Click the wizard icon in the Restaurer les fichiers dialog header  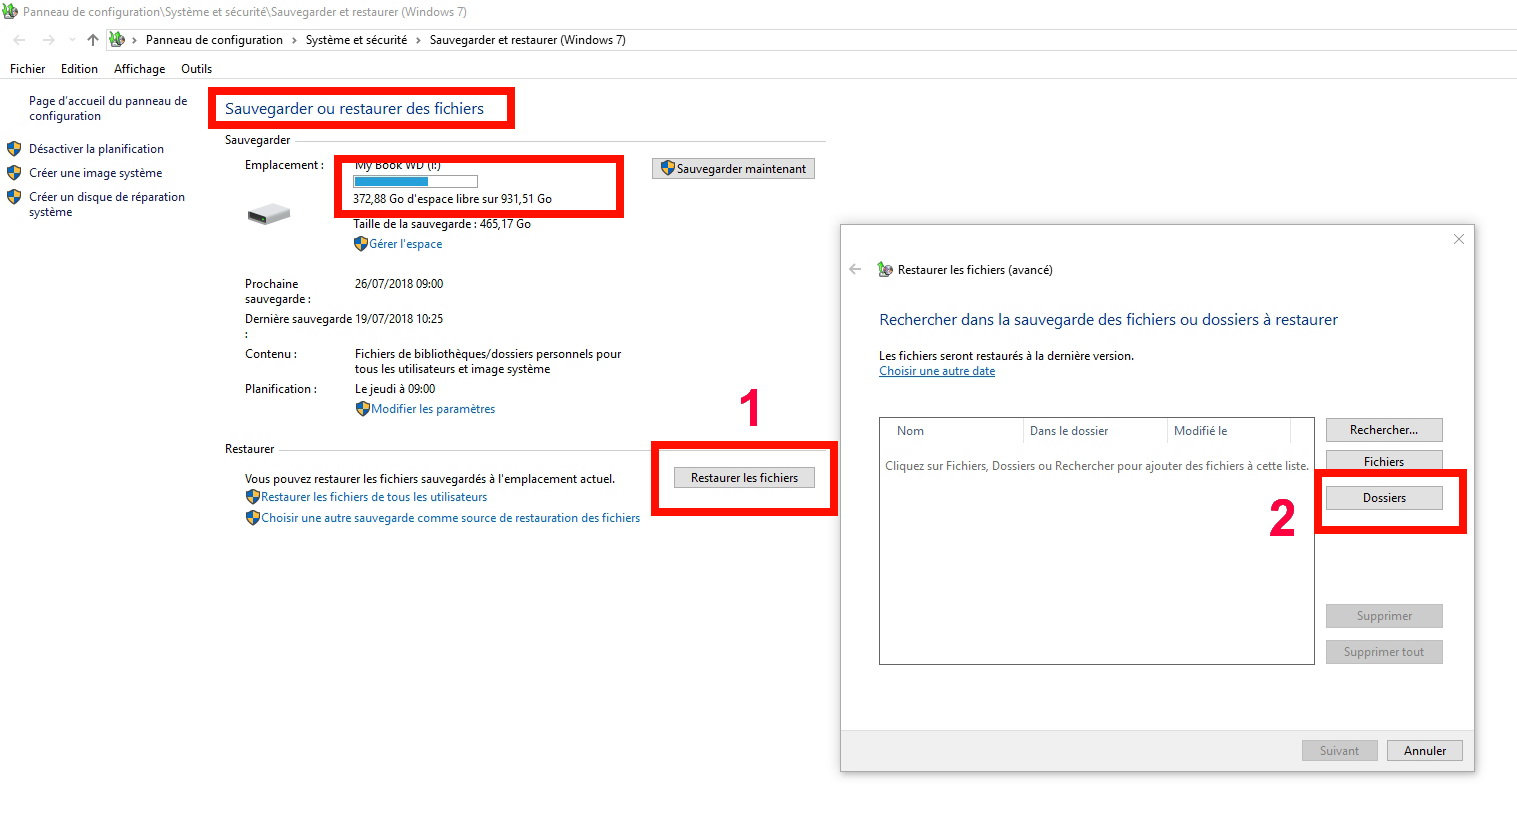[884, 269]
